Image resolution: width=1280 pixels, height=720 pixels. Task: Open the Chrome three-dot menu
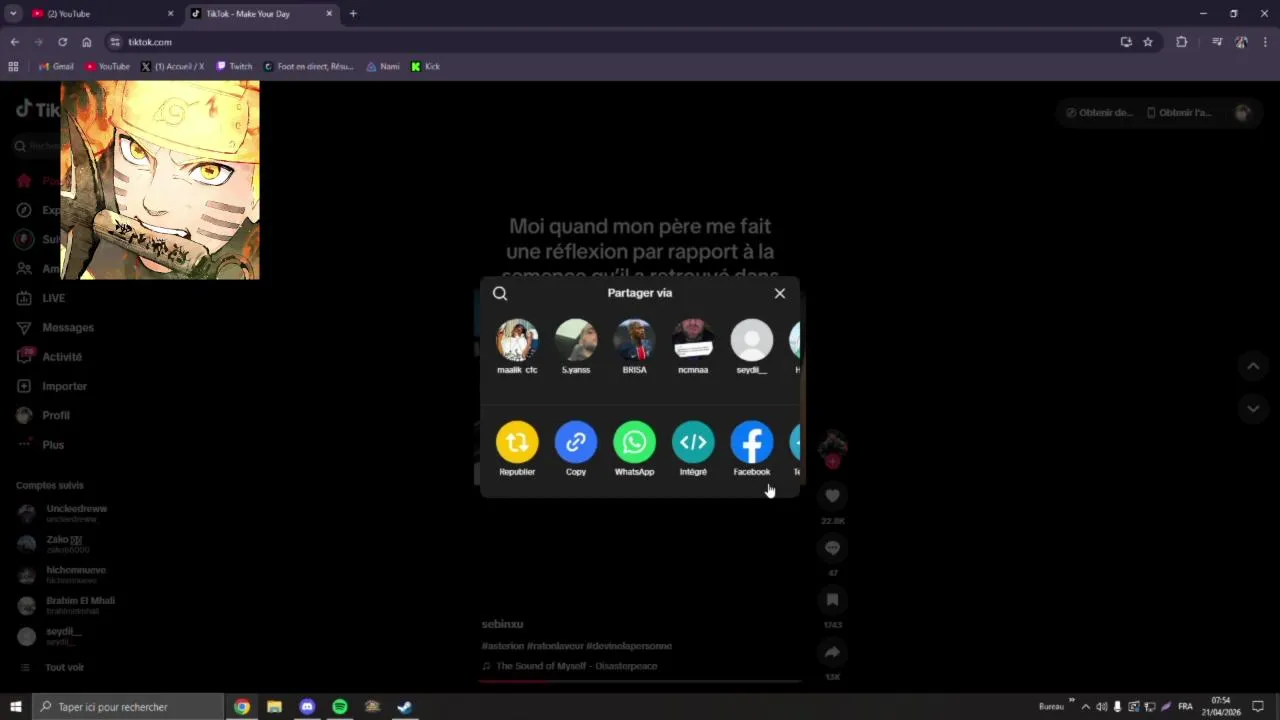(1266, 42)
